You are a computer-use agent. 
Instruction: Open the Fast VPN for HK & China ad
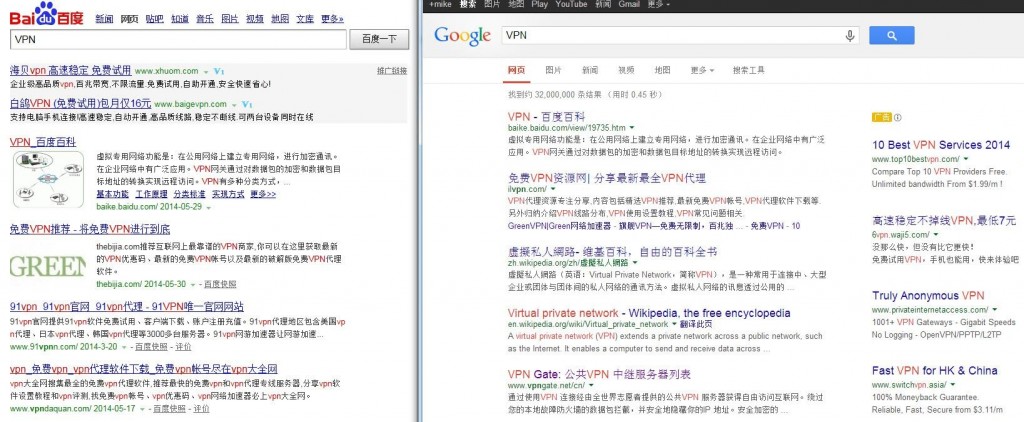coord(935,370)
